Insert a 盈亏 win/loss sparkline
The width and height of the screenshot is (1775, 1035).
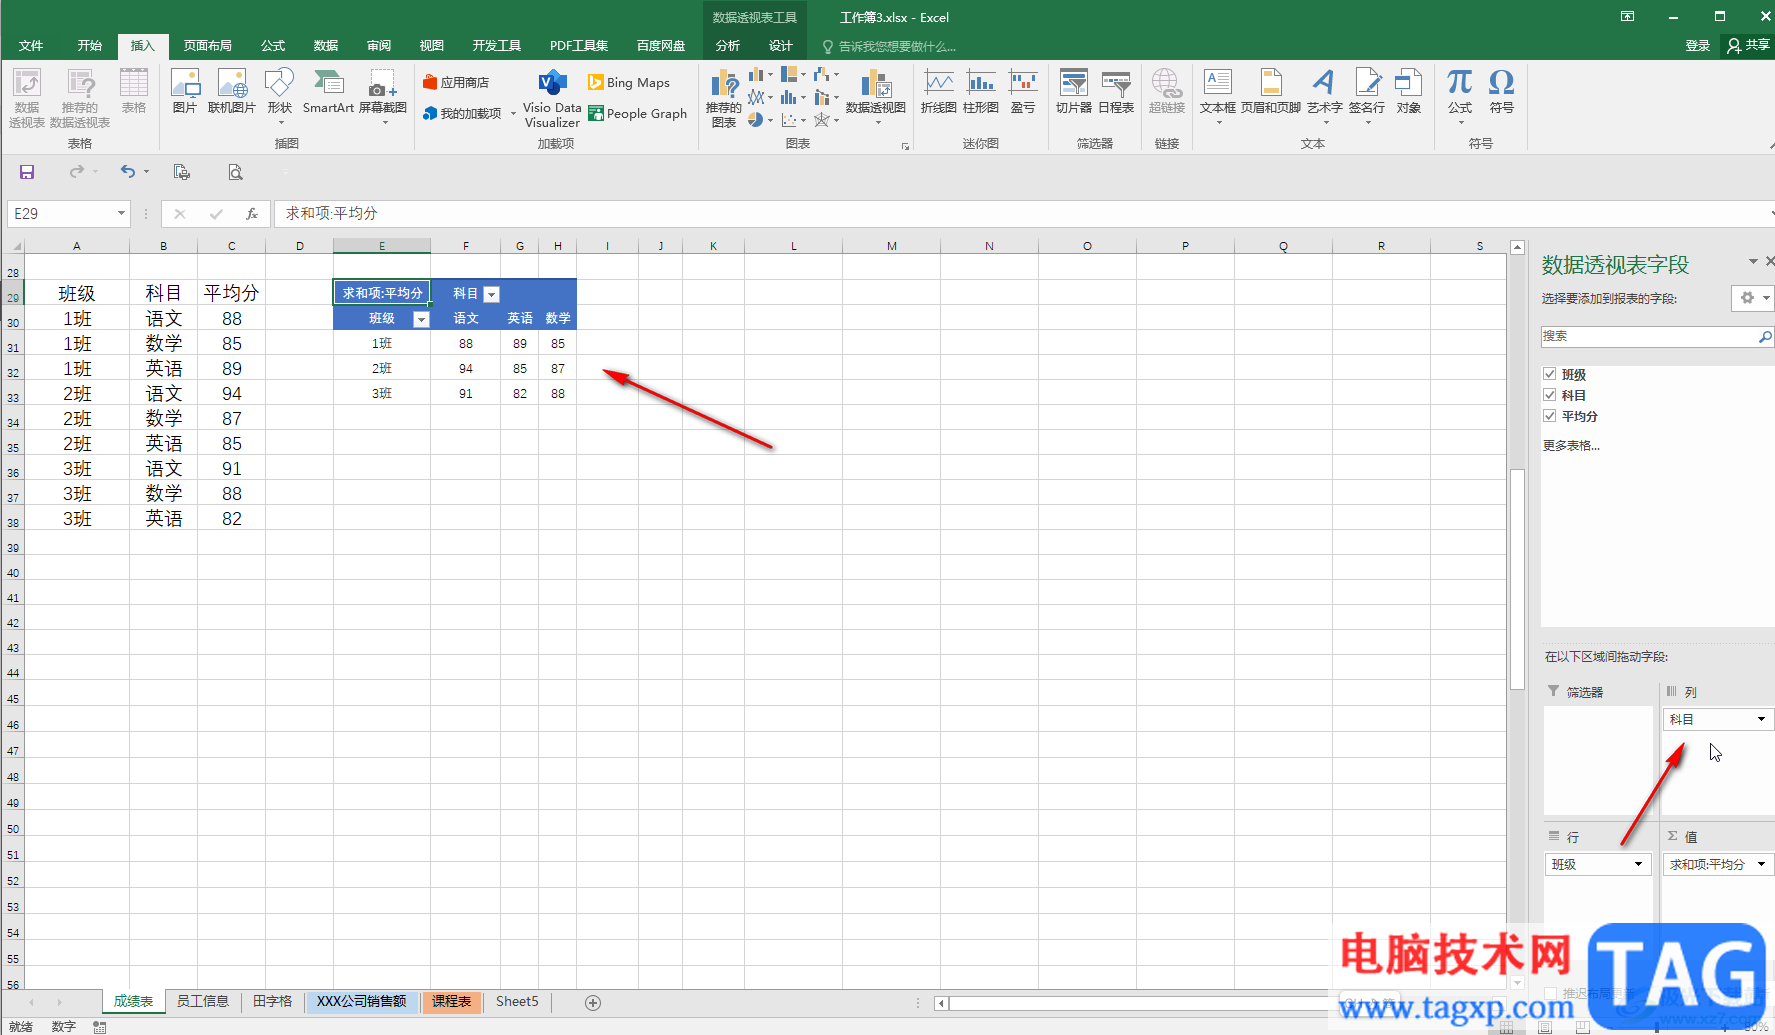coord(1023,91)
